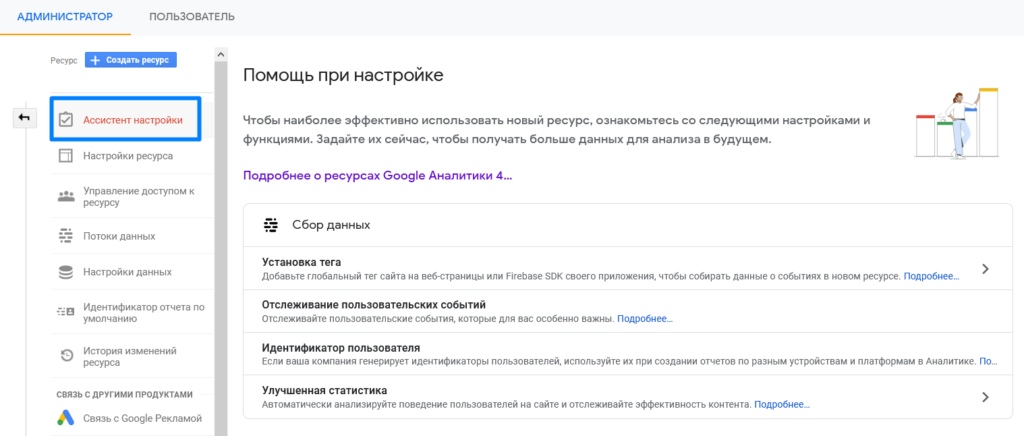
Task: Click the people icon for Управление доступом
Action: tap(65, 196)
